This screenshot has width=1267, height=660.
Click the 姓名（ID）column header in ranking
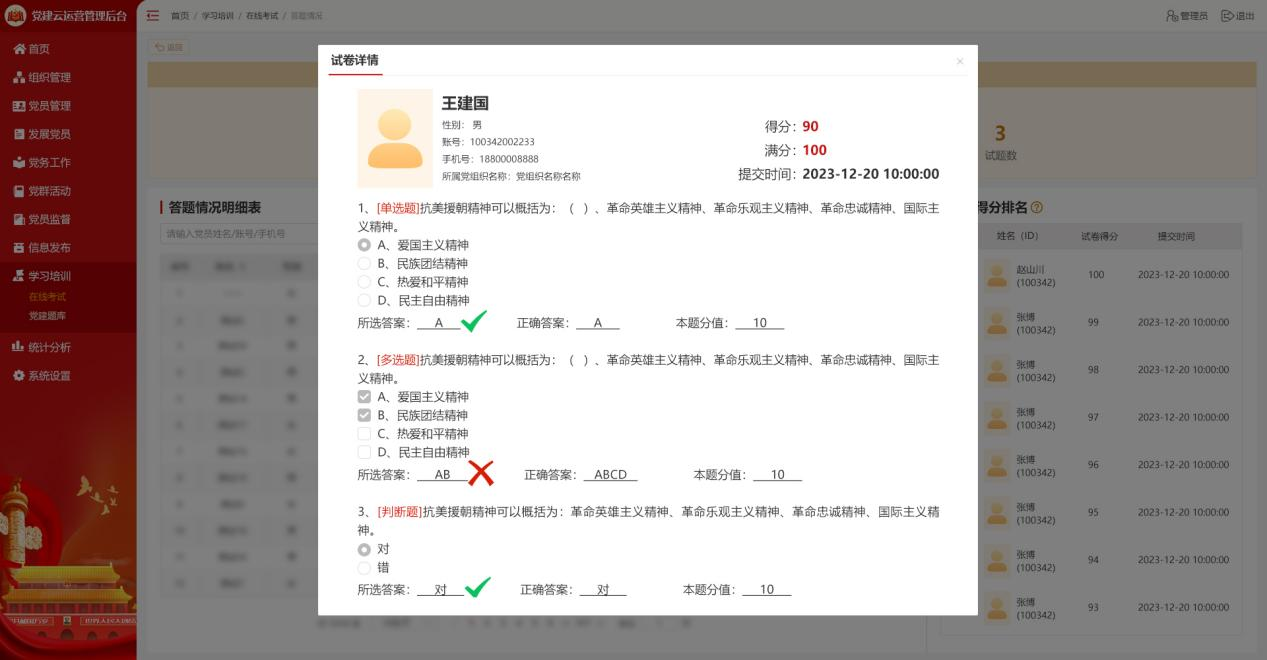pos(1020,236)
